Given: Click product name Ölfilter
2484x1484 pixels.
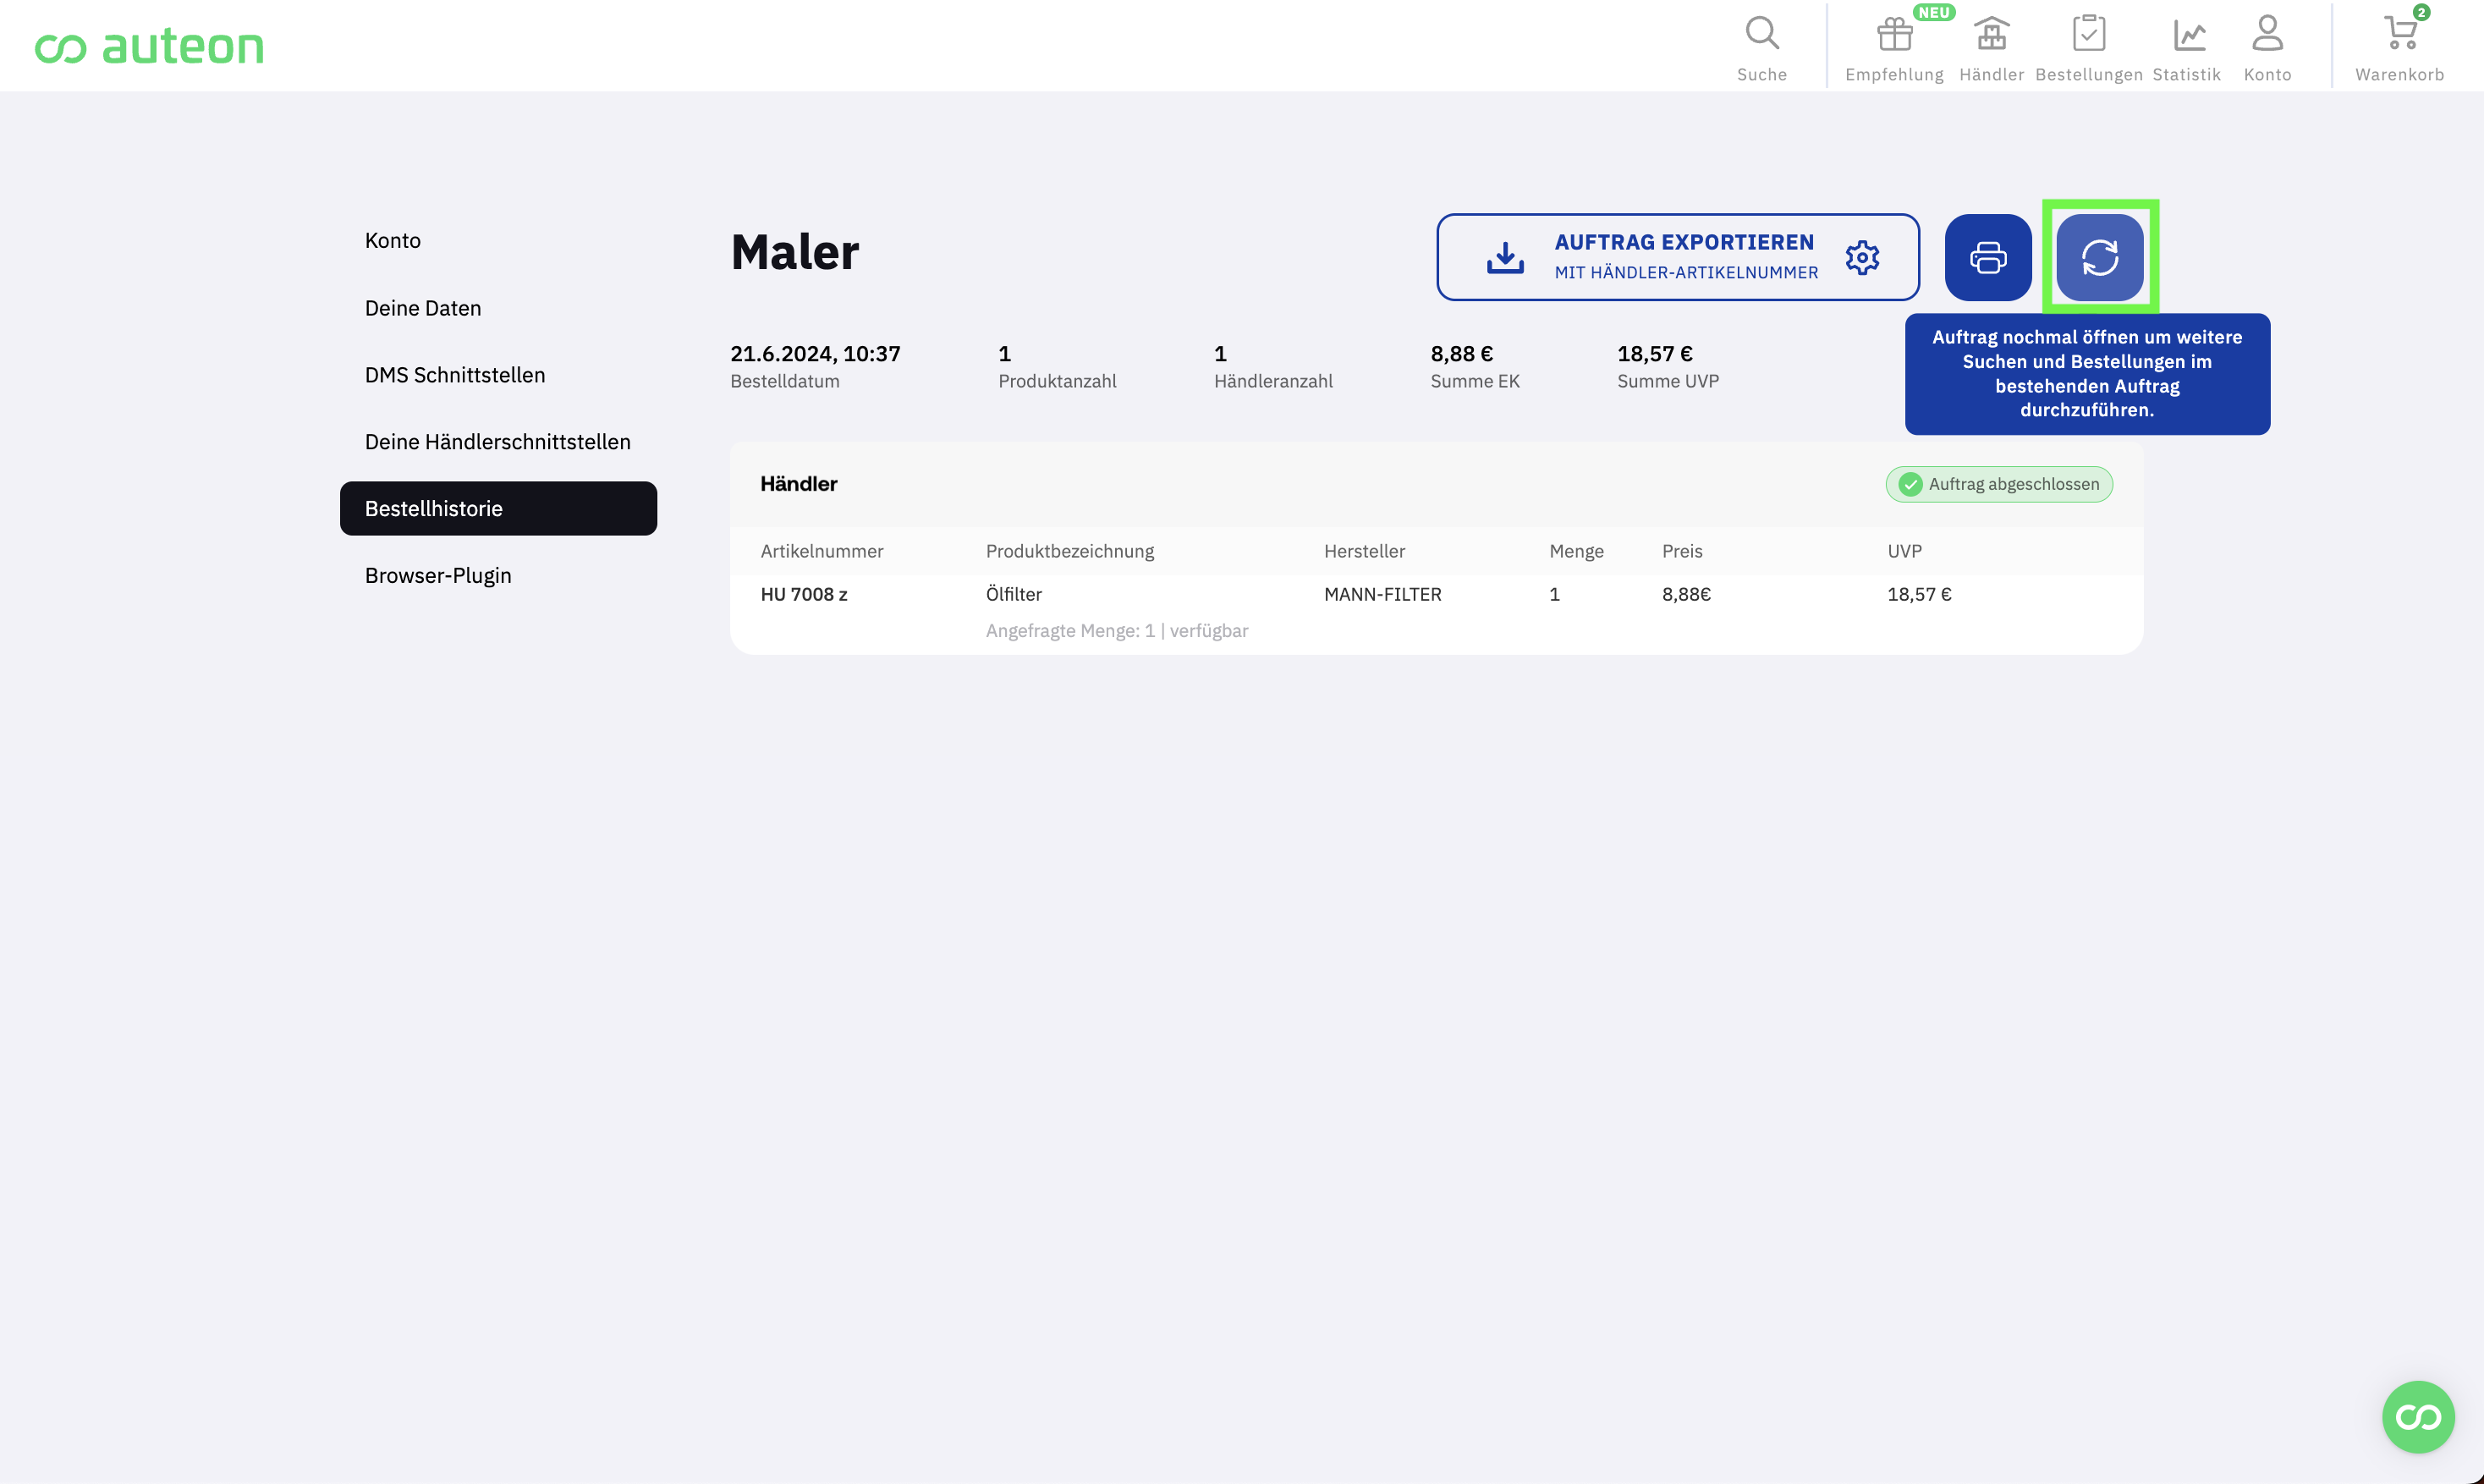Looking at the screenshot, I should [1014, 594].
